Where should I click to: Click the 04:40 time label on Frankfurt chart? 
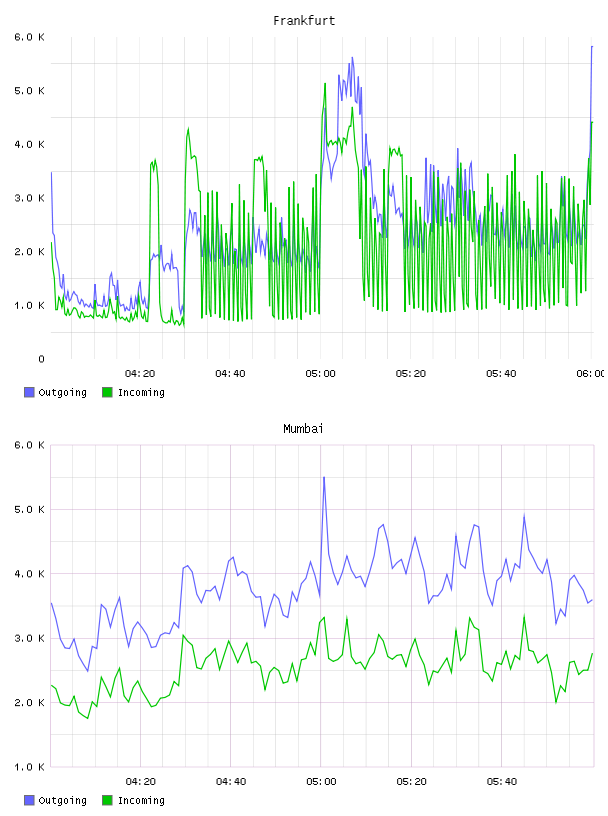pos(230,373)
